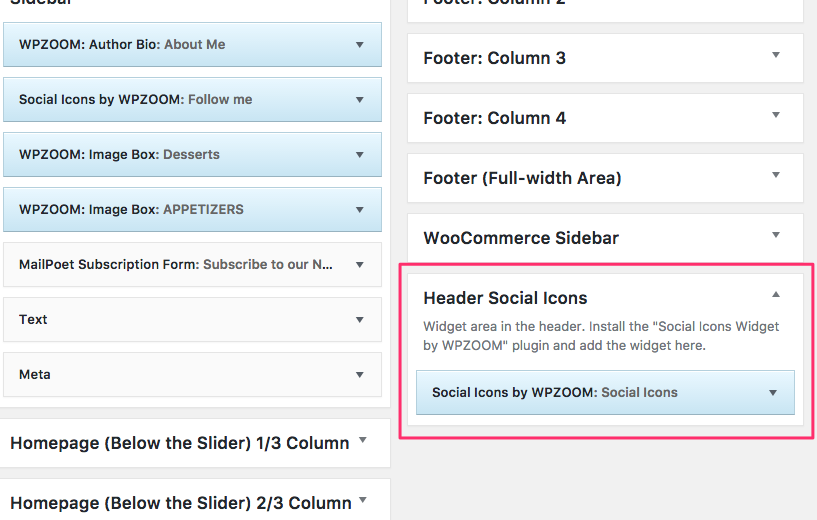Image resolution: width=817 pixels, height=520 pixels.
Task: Open the Image Box APPETIZERS widget arrow
Action: (360, 209)
